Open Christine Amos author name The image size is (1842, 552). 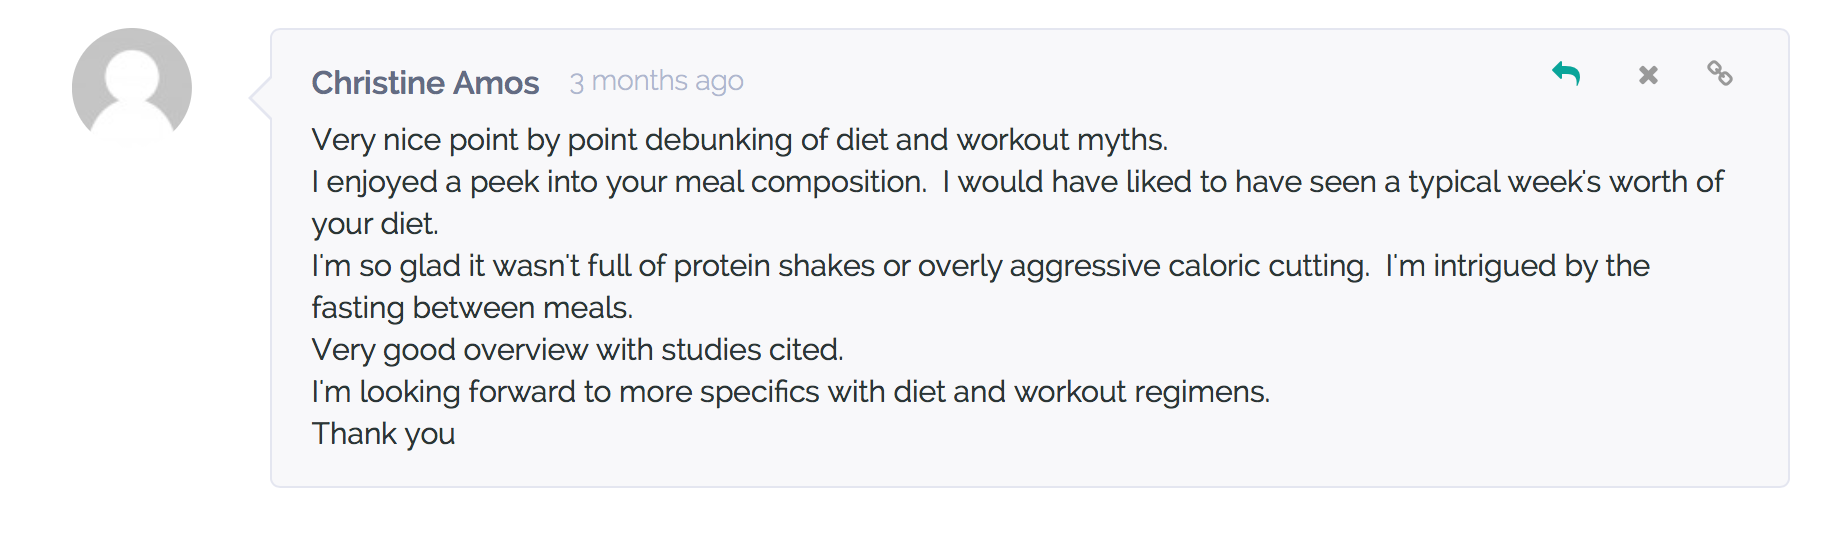(x=425, y=82)
